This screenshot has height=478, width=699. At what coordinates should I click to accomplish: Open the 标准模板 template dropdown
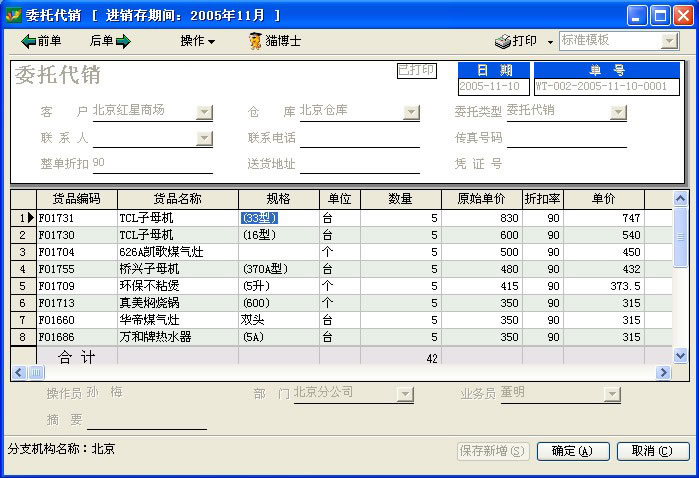669,41
